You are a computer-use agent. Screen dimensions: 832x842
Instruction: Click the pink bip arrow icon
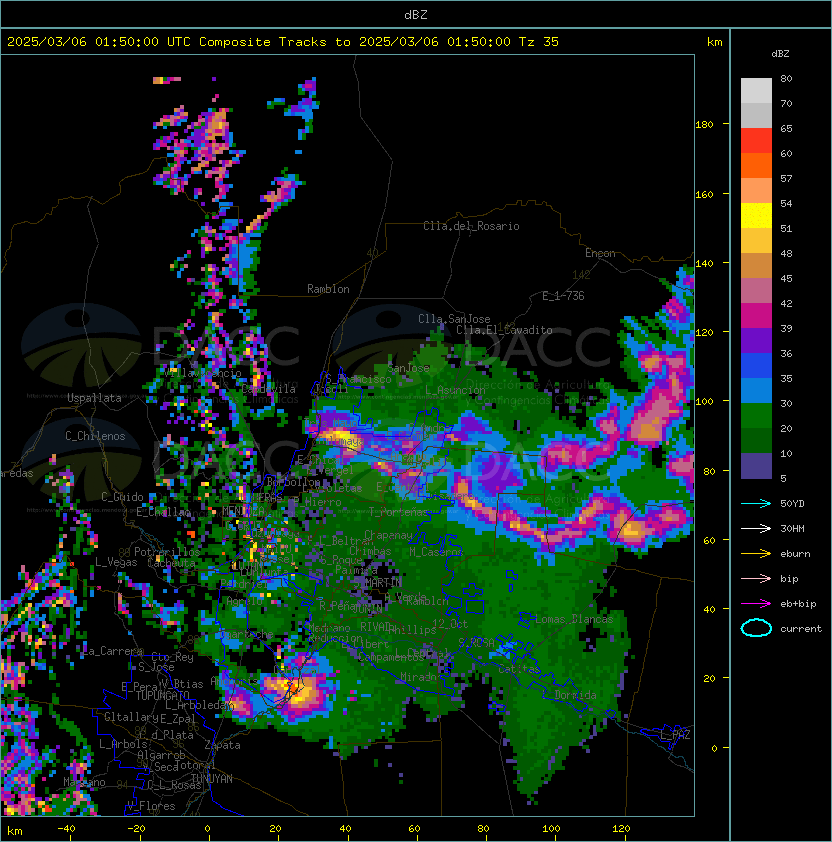pos(756,578)
